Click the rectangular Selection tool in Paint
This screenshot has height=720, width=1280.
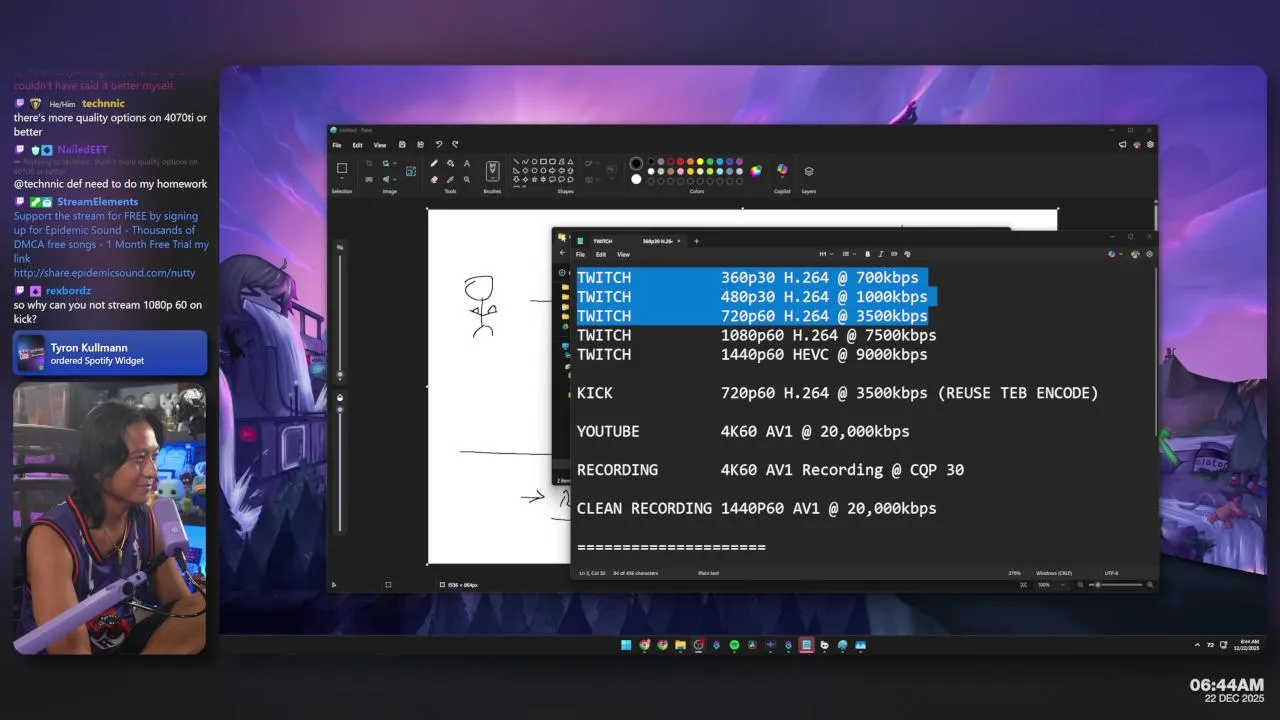pos(342,167)
